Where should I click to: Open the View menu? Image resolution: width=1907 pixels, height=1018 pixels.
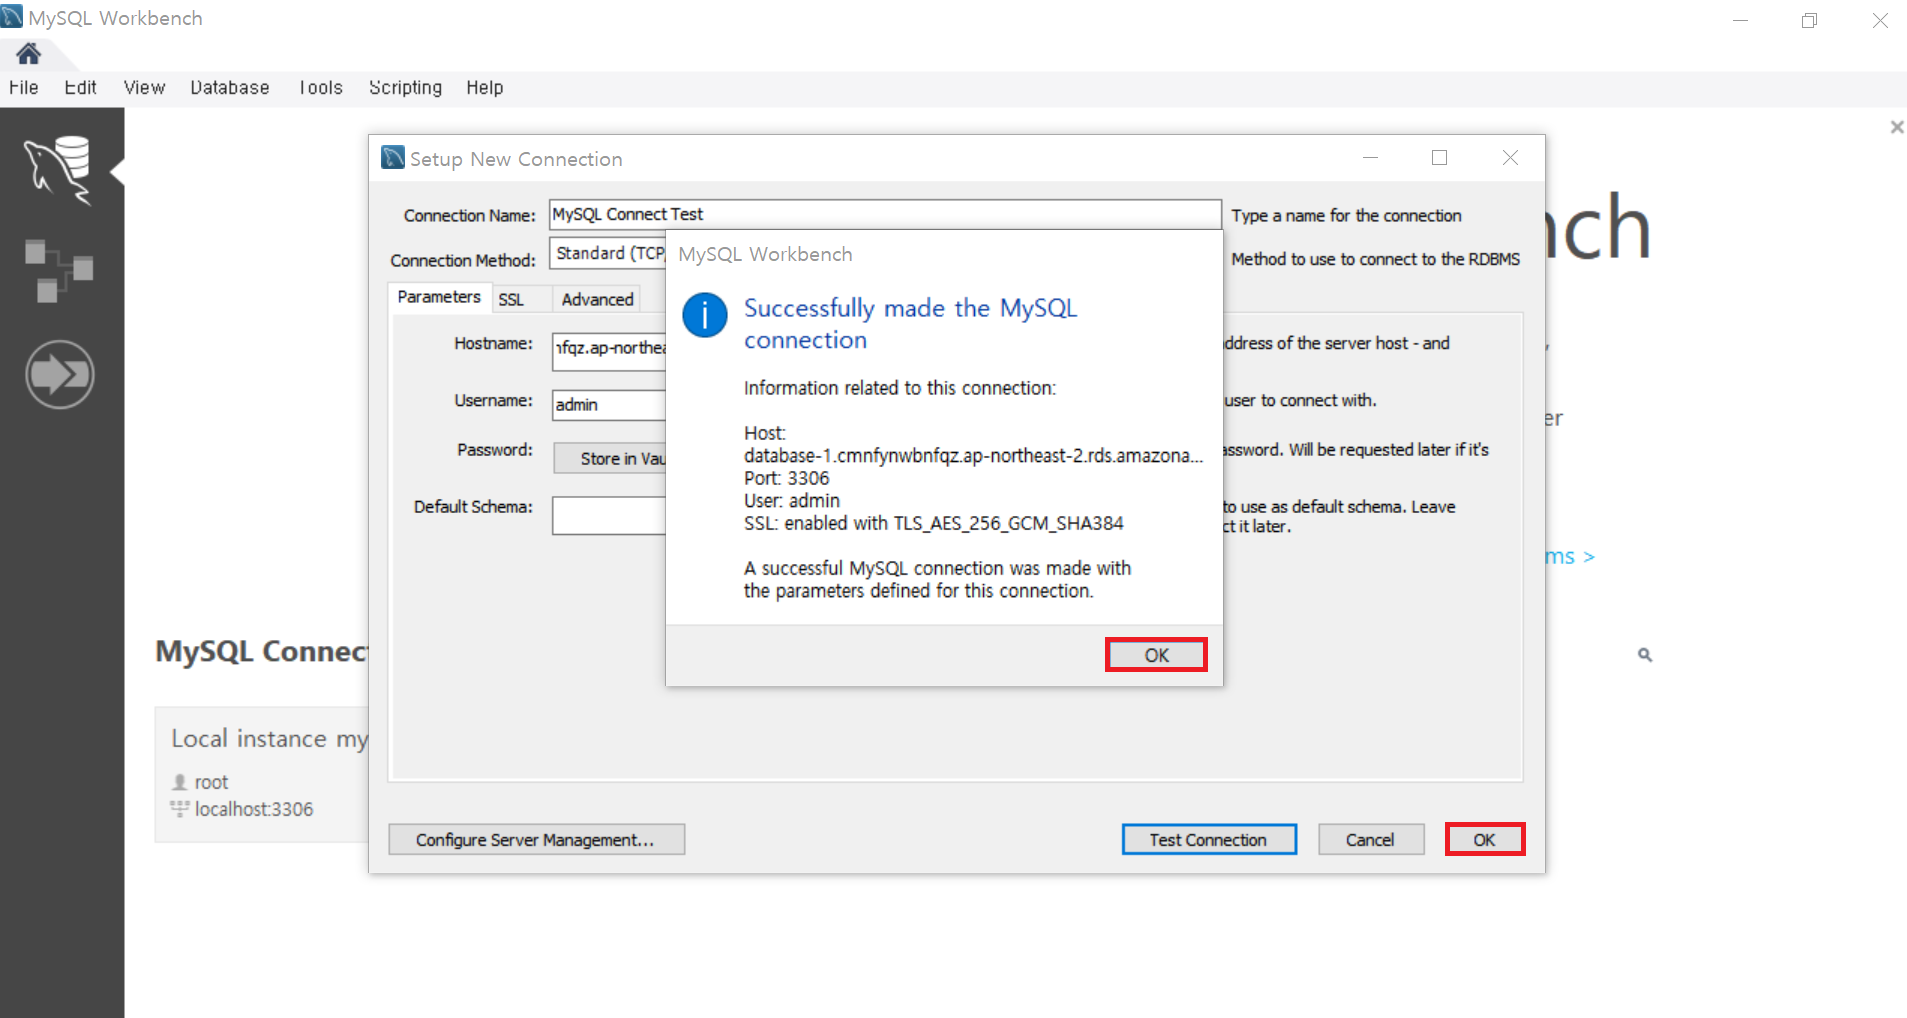click(x=144, y=88)
